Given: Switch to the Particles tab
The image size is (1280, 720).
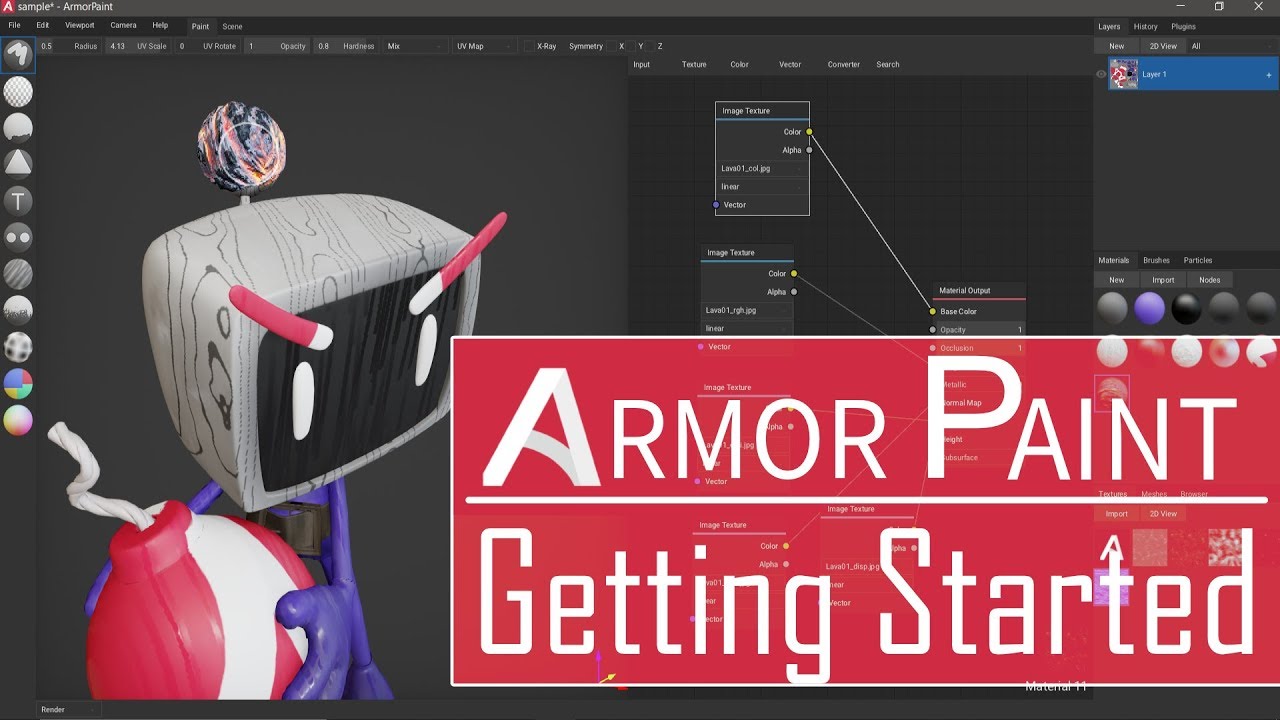Looking at the screenshot, I should pos(1198,260).
